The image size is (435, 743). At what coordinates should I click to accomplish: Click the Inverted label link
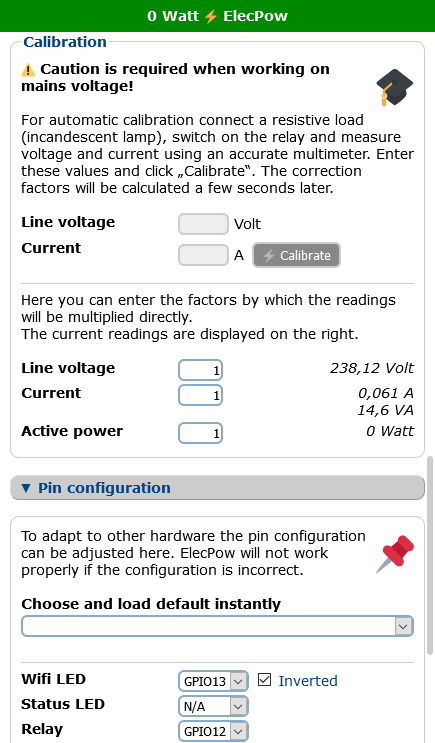pyautogui.click(x=308, y=681)
